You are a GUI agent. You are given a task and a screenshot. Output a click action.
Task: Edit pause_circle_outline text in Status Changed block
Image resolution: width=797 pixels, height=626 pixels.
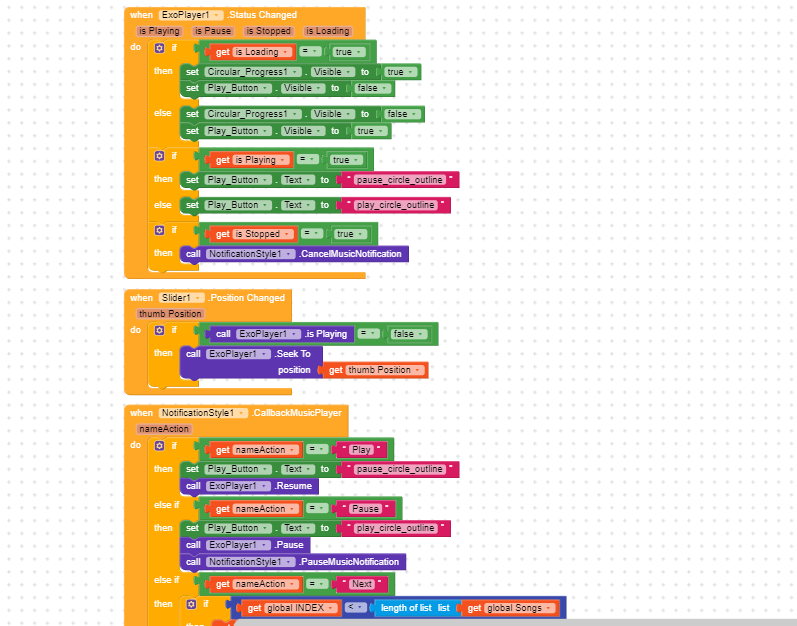(400, 180)
